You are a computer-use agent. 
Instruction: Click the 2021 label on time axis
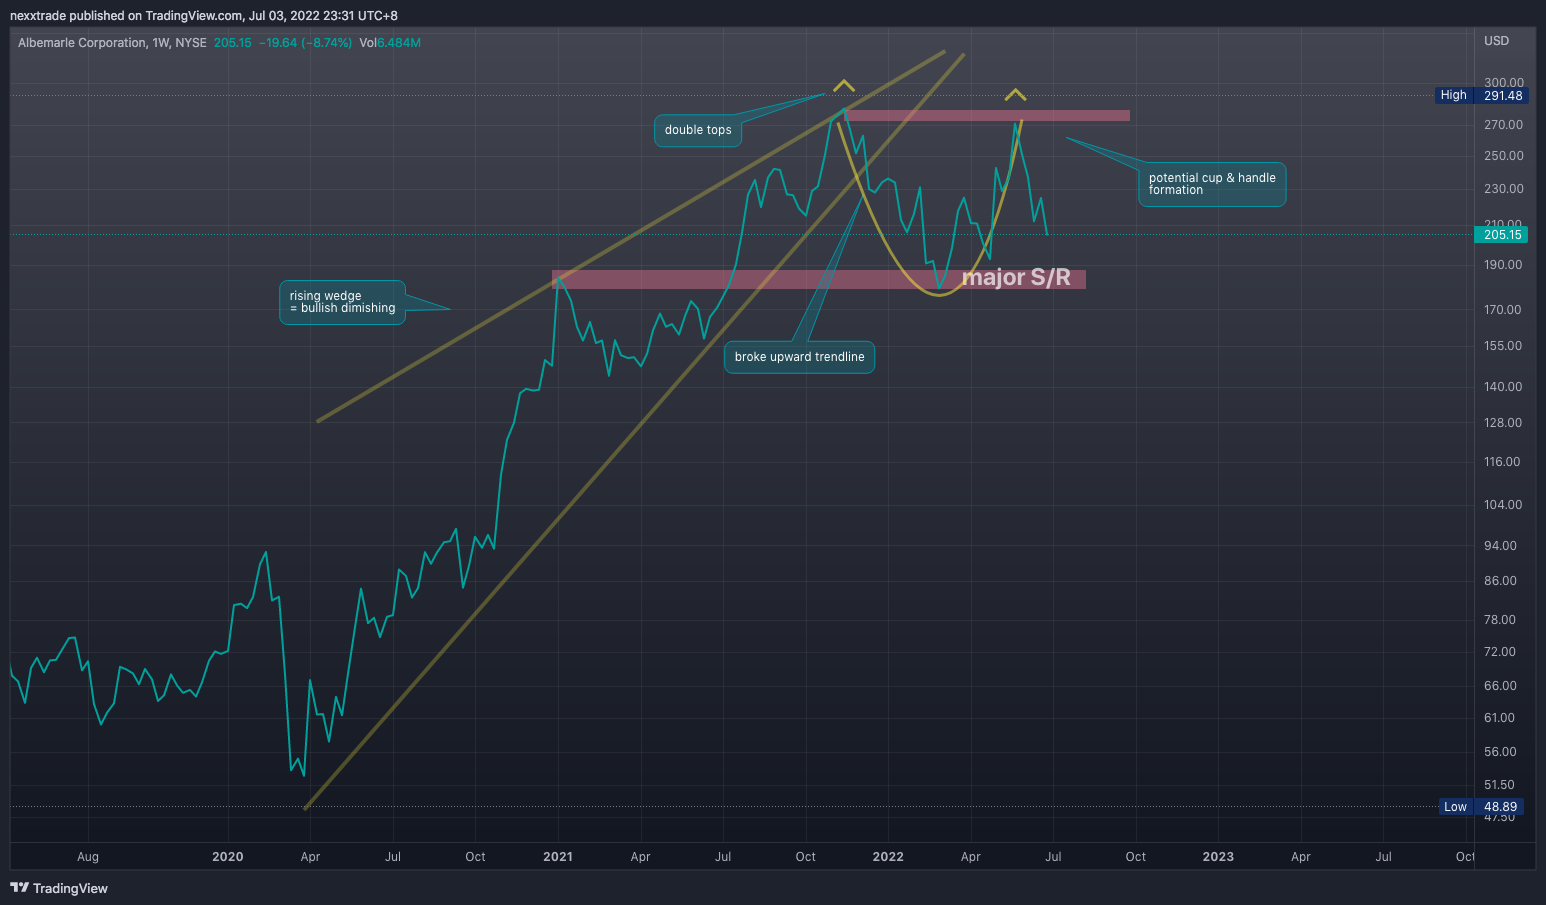click(558, 857)
